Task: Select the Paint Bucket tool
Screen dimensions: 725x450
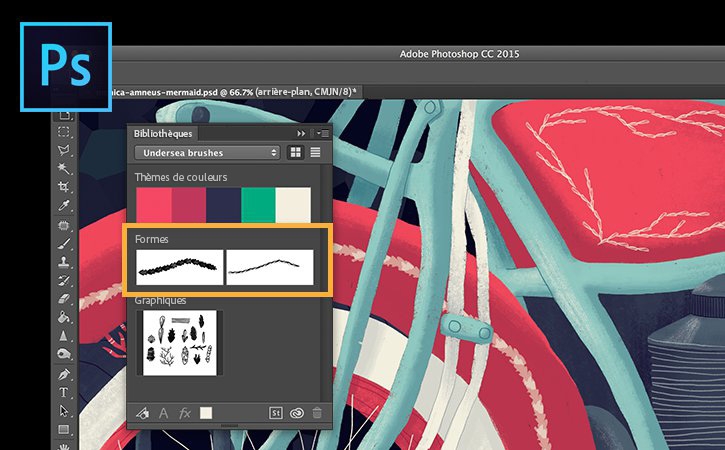Action: (64, 317)
